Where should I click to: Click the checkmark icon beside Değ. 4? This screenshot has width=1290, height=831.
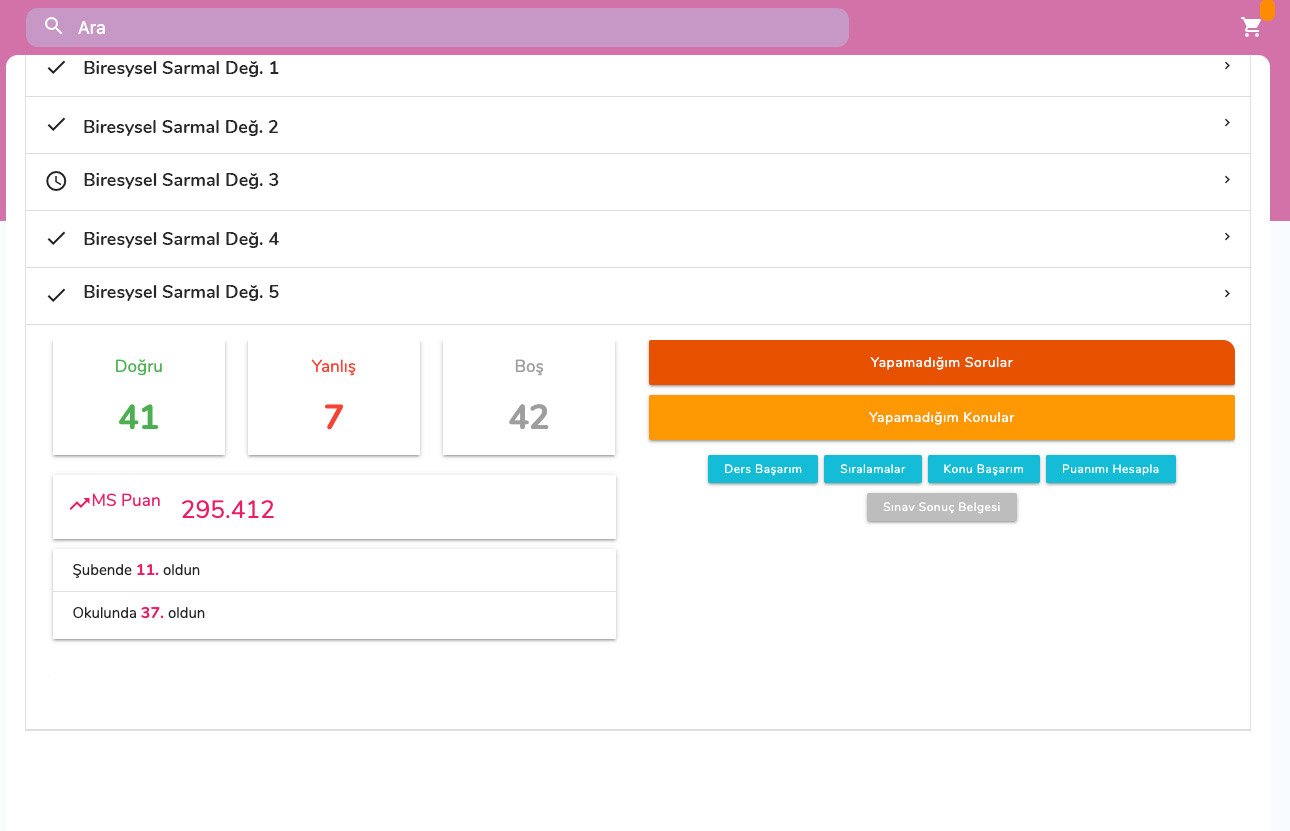pyautogui.click(x=57, y=238)
